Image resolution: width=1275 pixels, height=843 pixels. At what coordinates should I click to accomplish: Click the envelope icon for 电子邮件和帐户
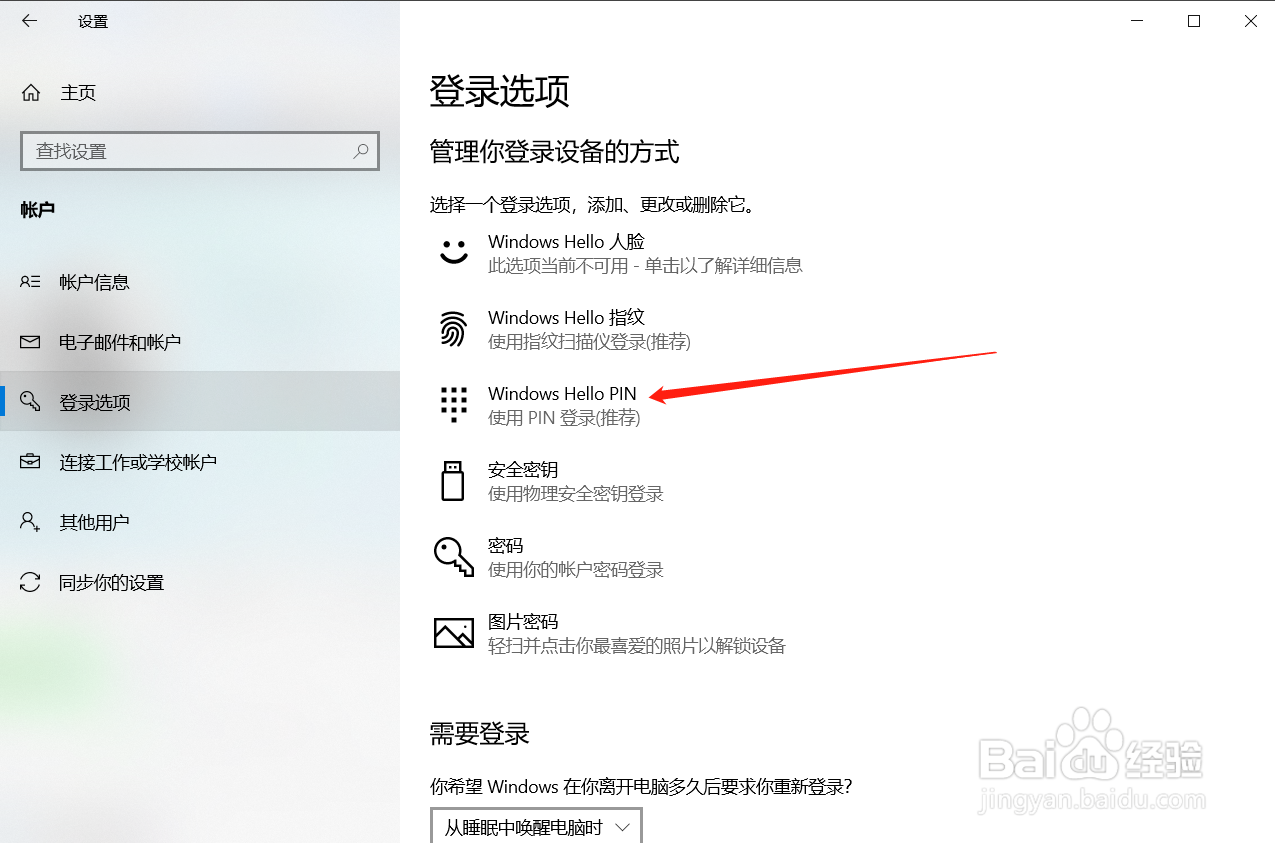pyautogui.click(x=31, y=342)
